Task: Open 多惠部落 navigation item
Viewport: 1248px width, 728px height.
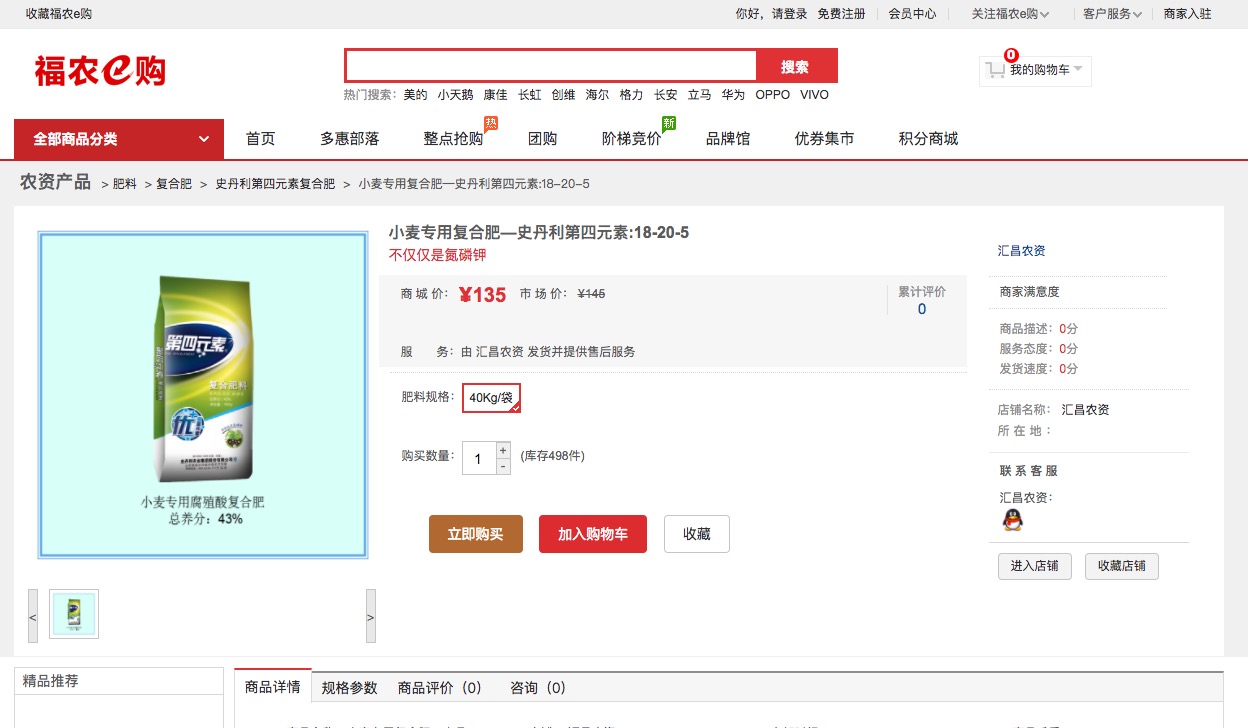Action: 349,139
